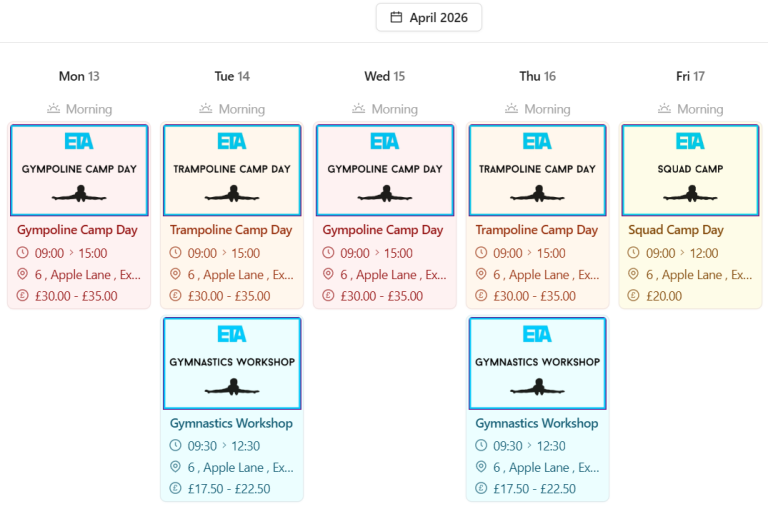
Task: Open Tuesday's Gymnastics Workshop banner image
Action: (232, 362)
